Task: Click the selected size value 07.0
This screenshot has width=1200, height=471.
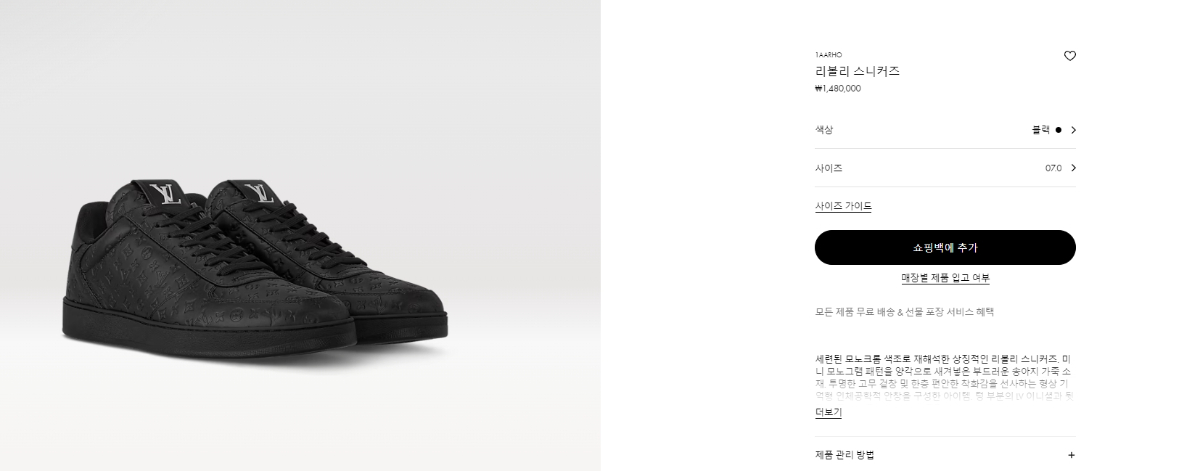Action: [x=1053, y=168]
